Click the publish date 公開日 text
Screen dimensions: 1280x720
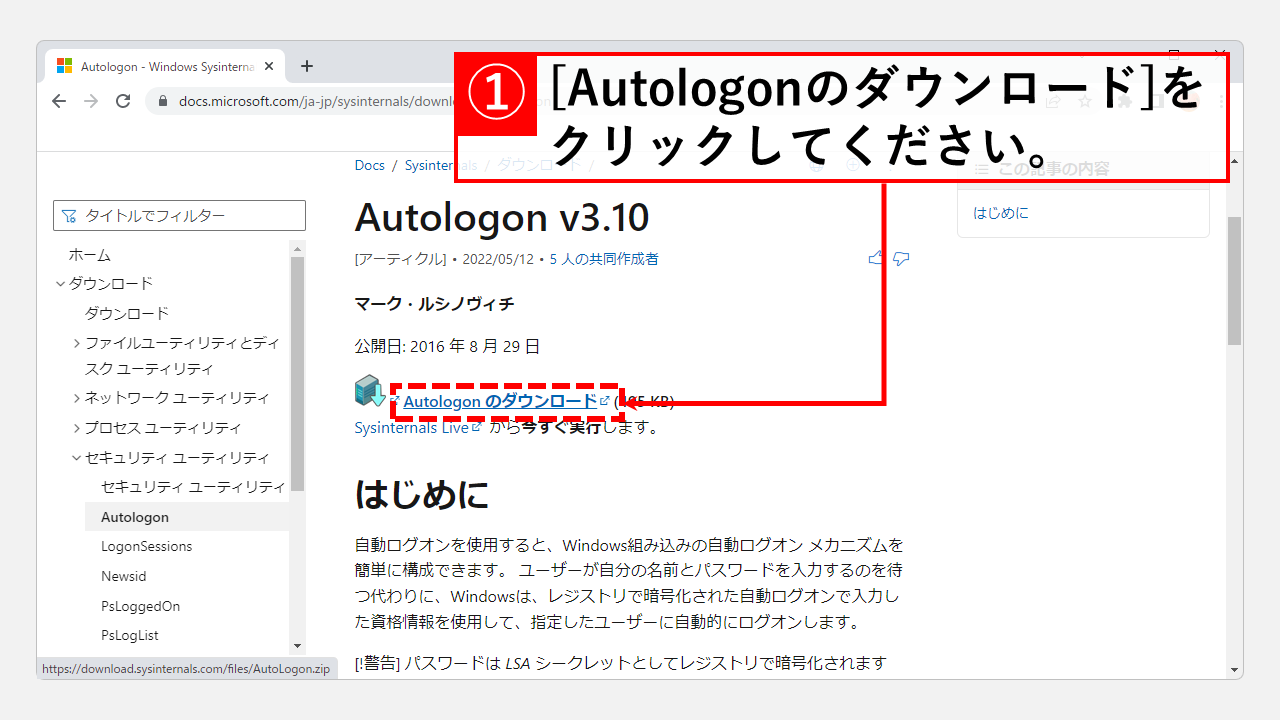pyautogui.click(x=447, y=346)
